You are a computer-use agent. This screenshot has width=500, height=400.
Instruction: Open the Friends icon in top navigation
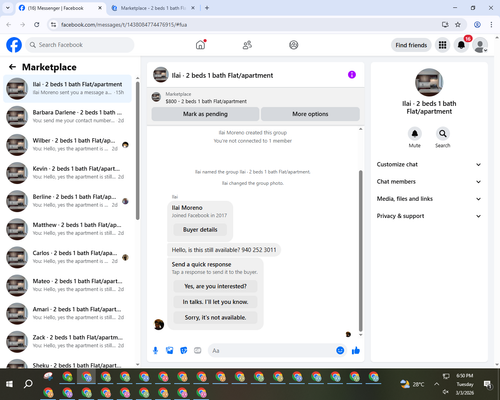point(247,45)
